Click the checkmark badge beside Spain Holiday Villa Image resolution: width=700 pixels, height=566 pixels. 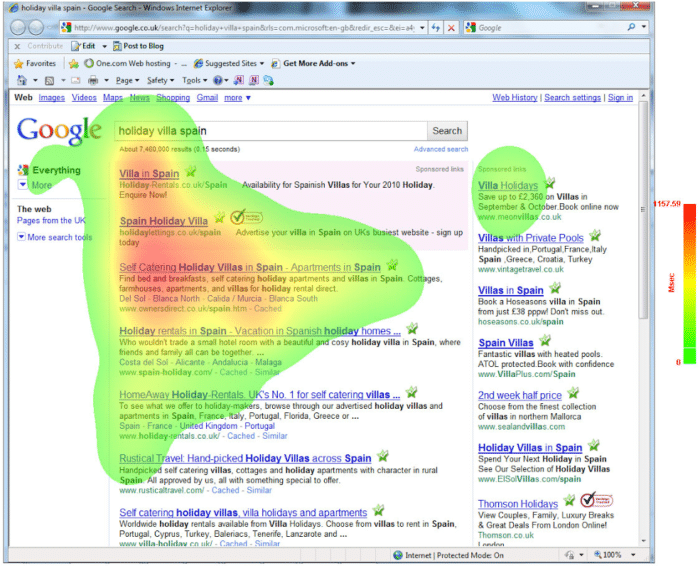coord(246,217)
